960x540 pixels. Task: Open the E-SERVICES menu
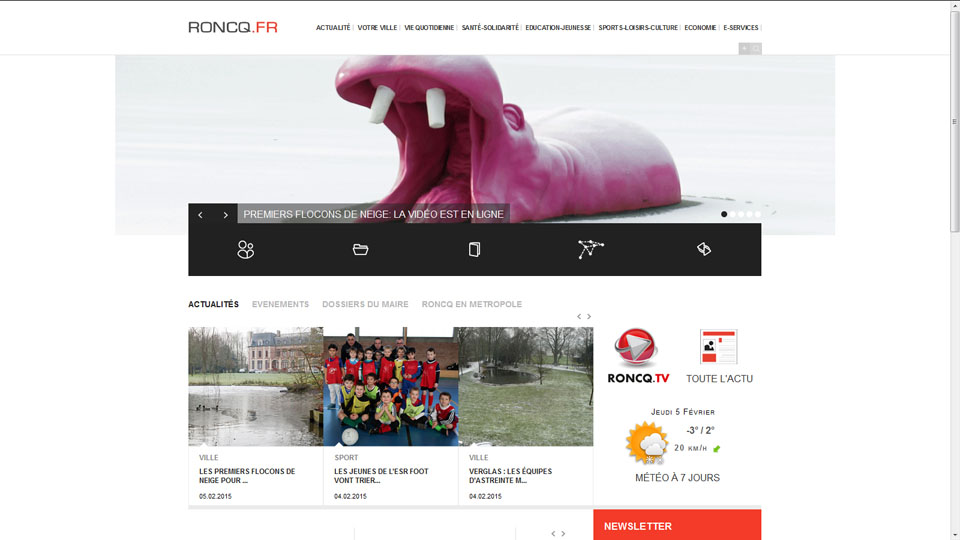click(741, 28)
